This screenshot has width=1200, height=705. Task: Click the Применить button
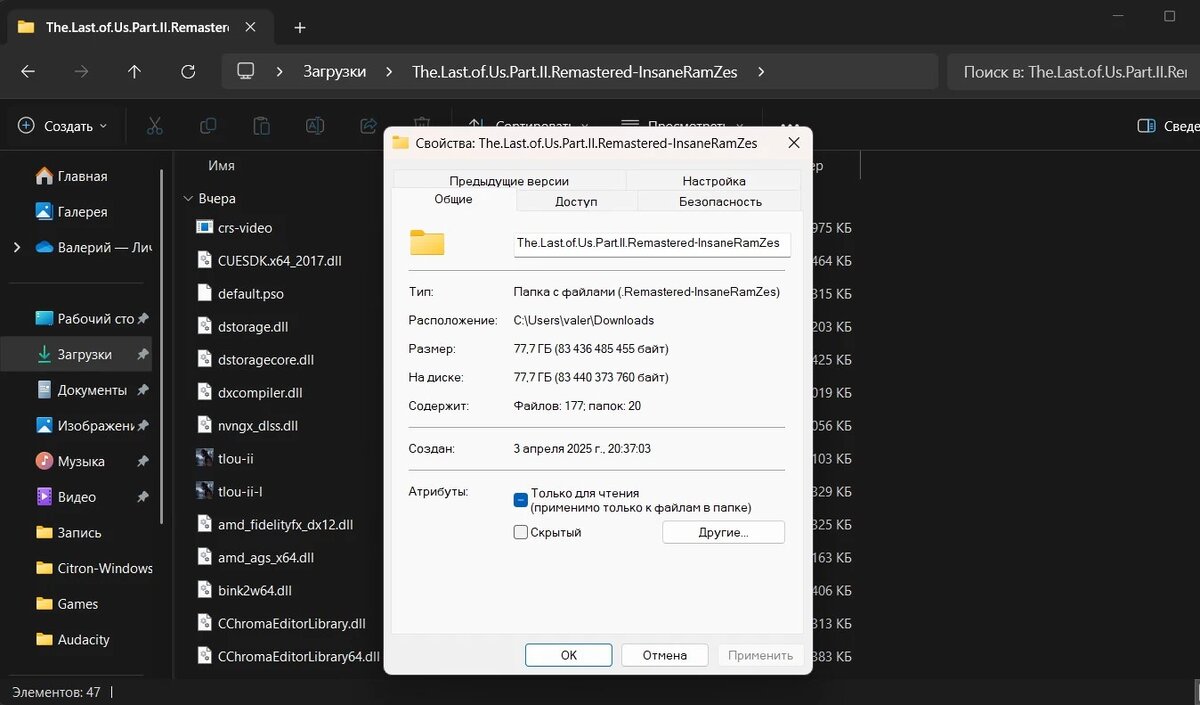[760, 655]
